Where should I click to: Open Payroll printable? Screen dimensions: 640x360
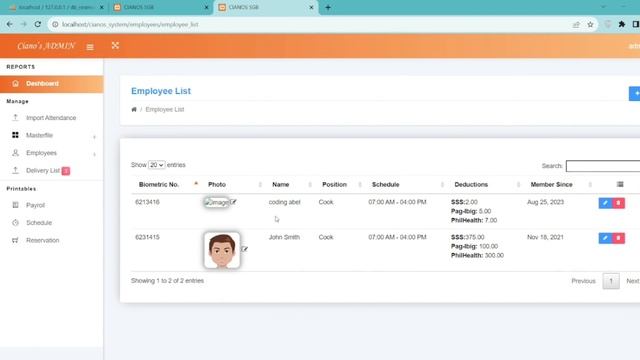(36, 205)
